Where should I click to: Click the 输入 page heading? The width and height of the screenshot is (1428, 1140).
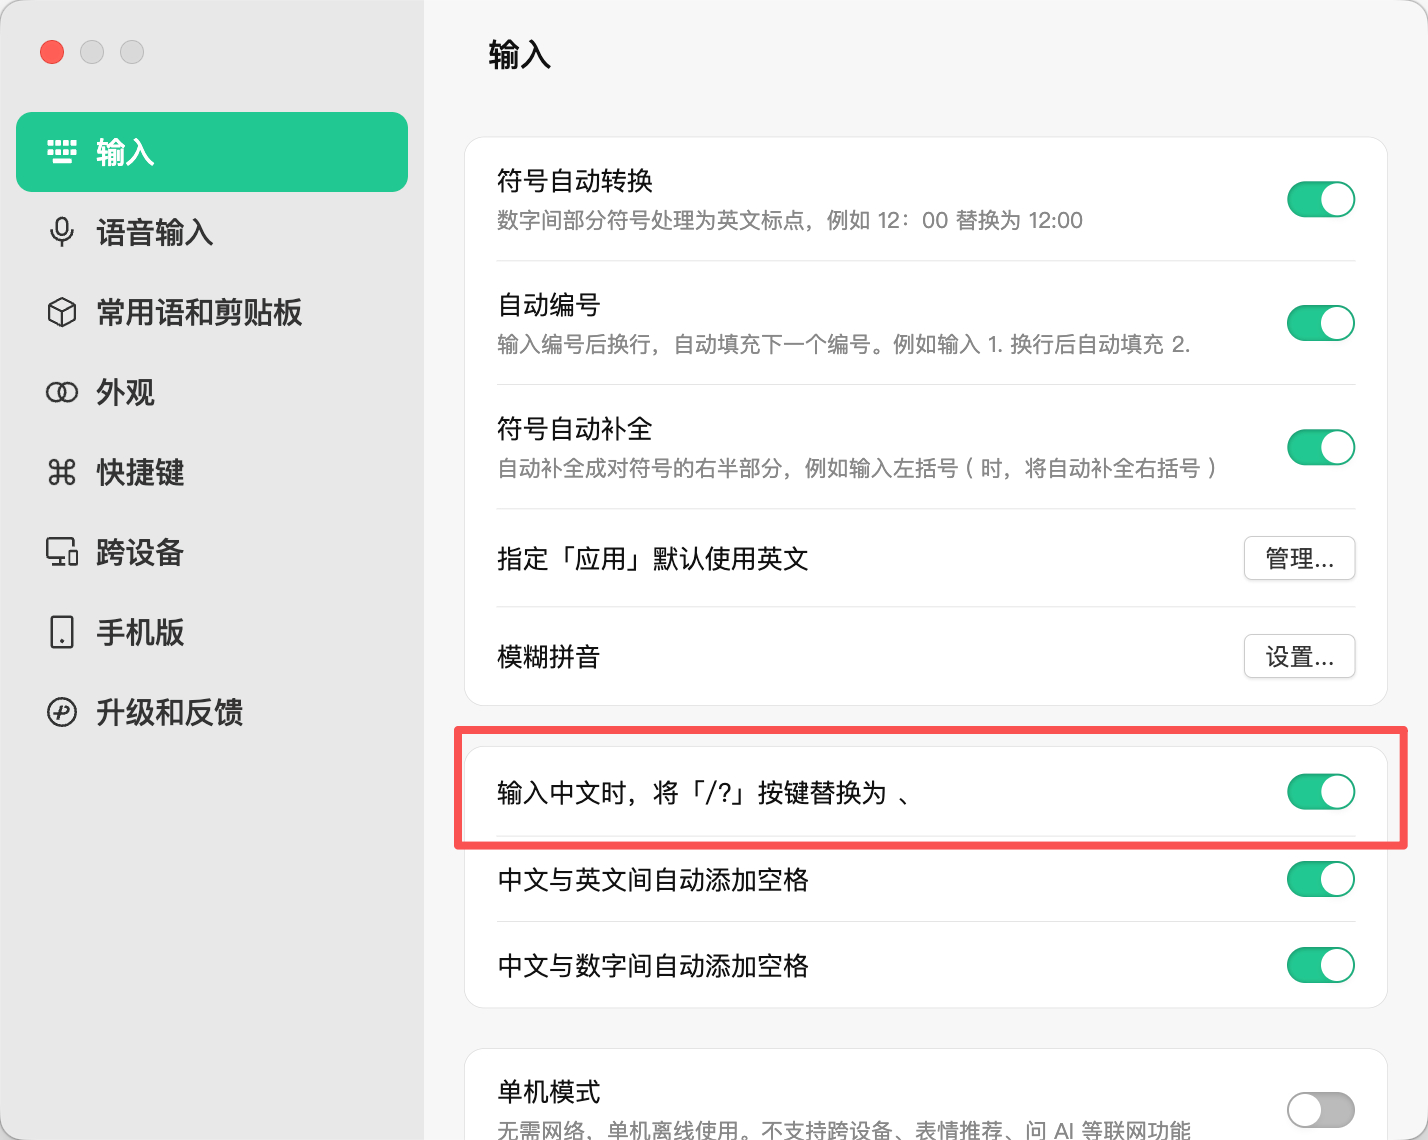(520, 54)
